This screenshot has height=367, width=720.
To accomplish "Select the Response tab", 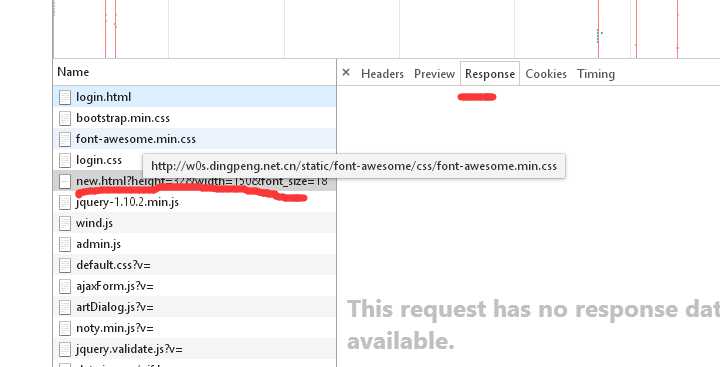I will 490,74.
